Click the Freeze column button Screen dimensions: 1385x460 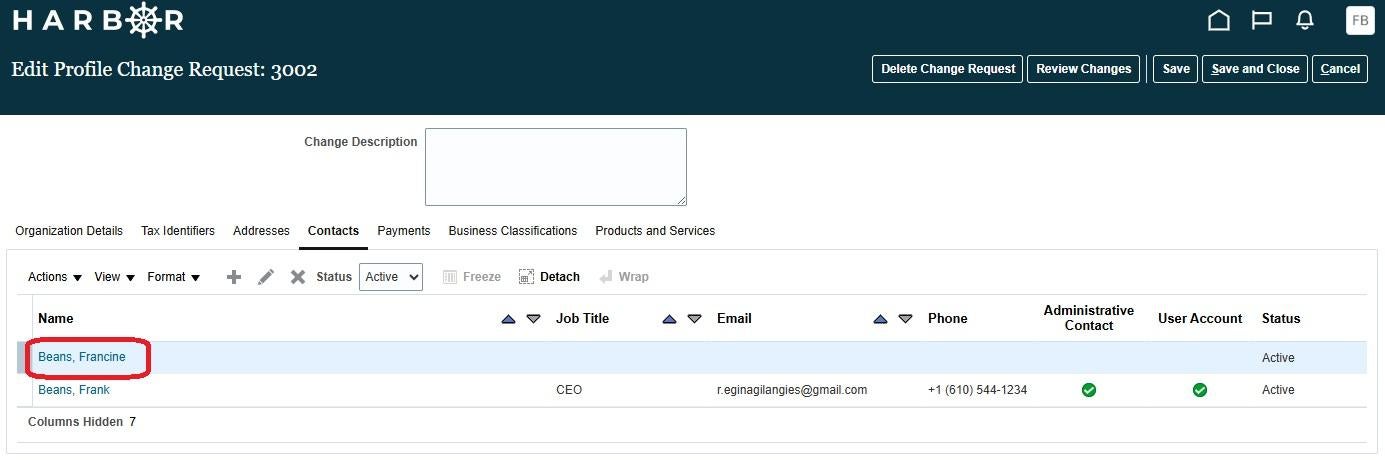tap(471, 277)
